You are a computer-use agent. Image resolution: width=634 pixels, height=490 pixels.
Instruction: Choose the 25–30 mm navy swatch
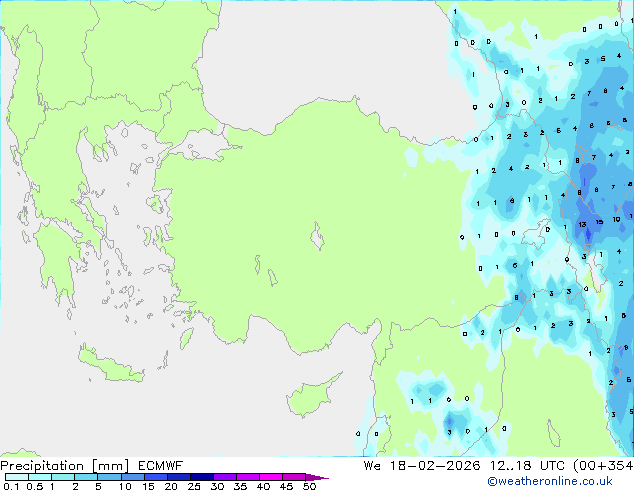tap(201, 477)
